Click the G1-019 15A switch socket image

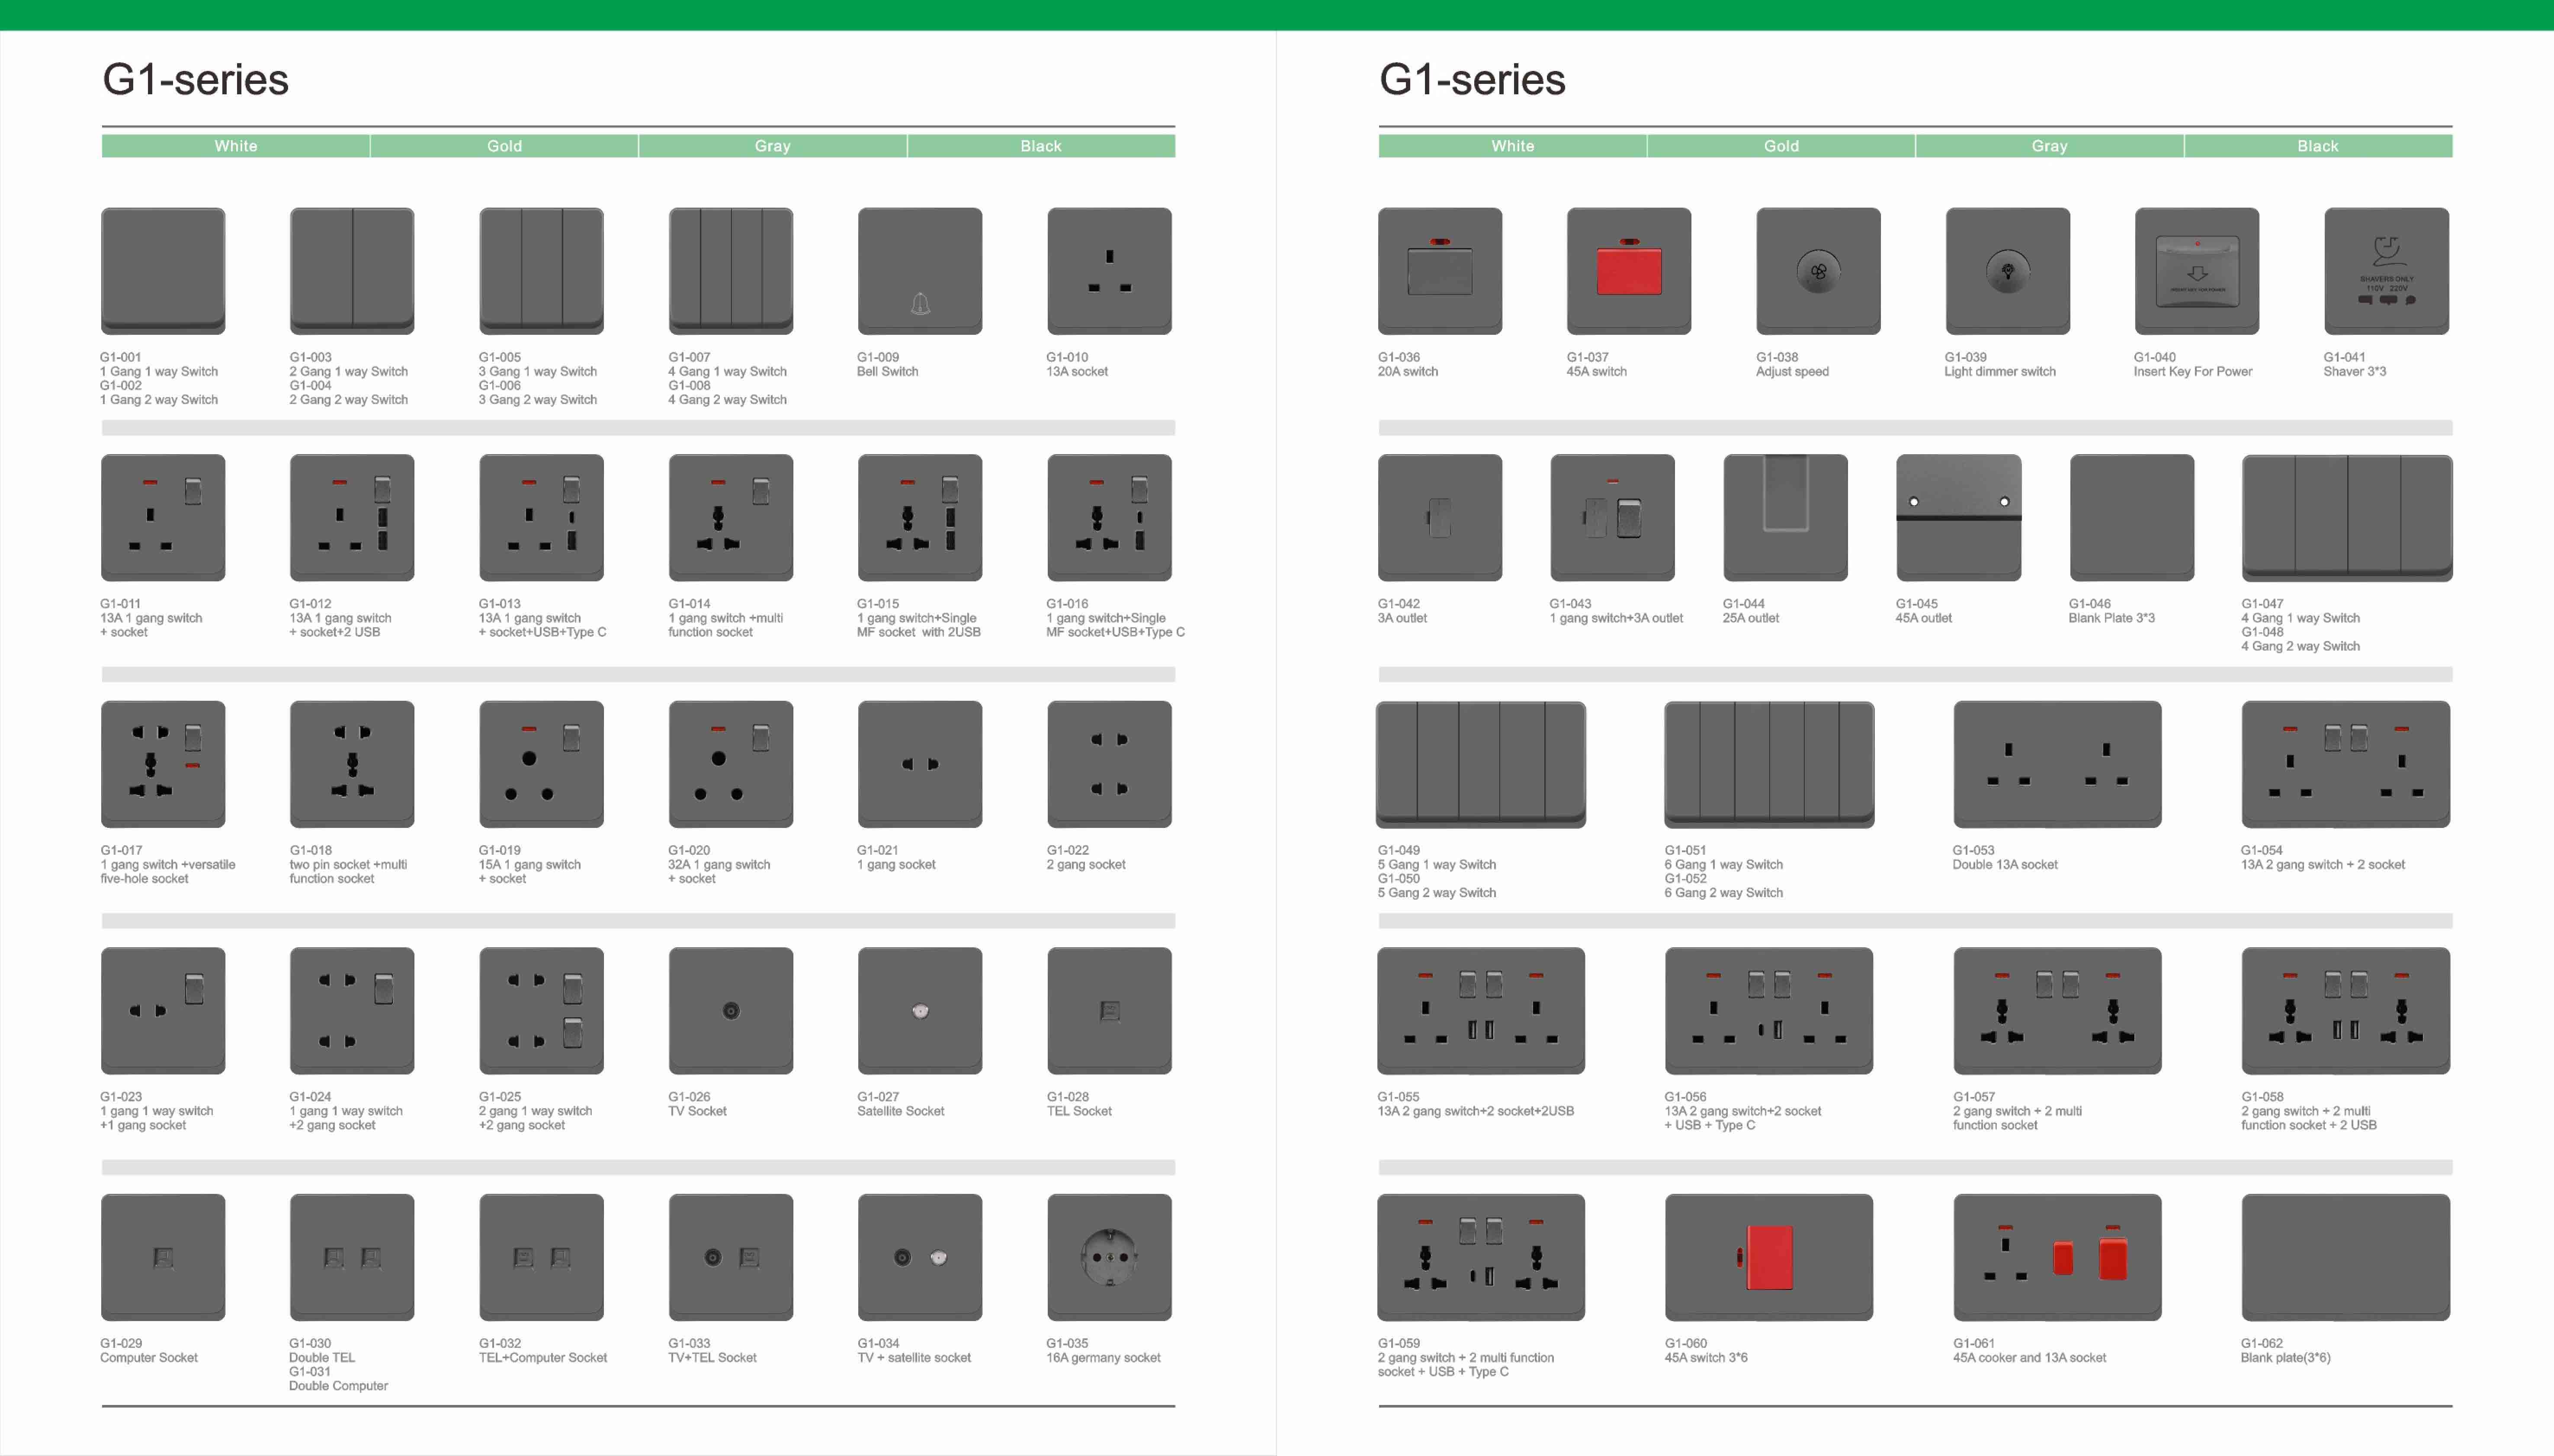541,764
